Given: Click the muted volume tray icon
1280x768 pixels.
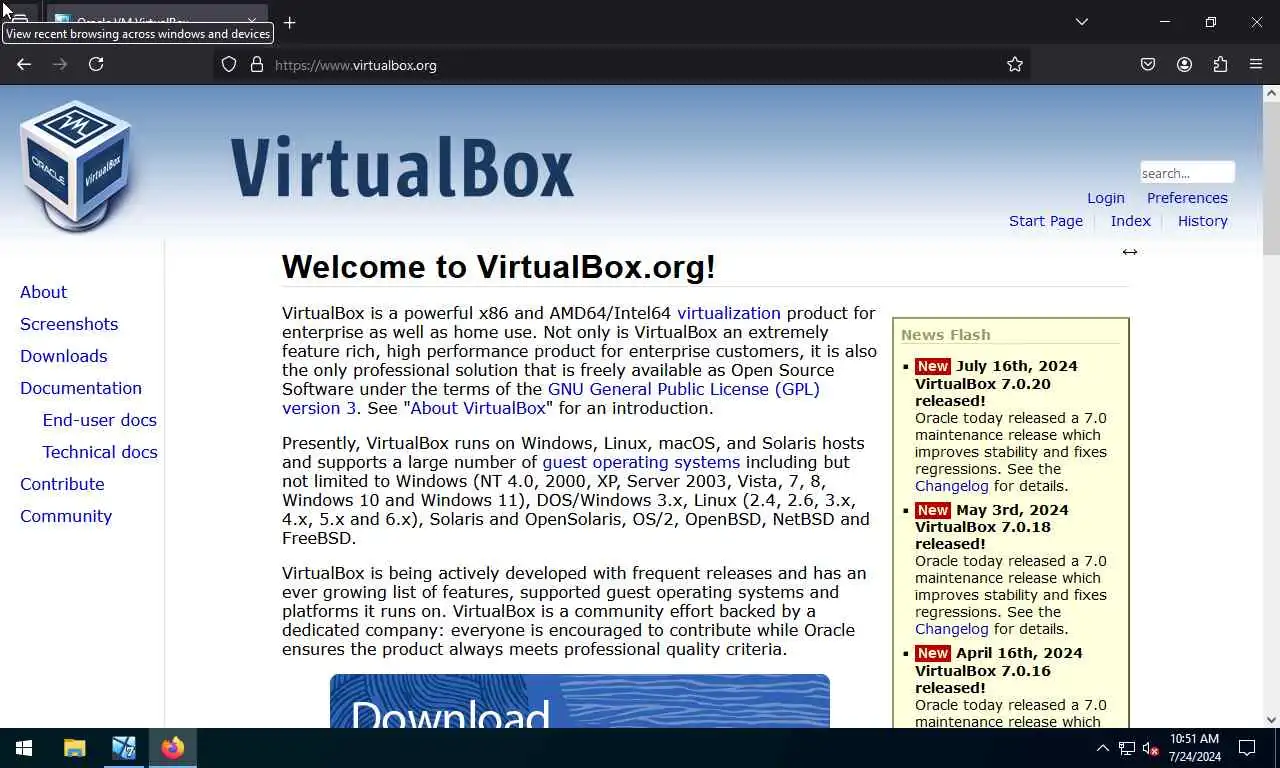Looking at the screenshot, I should [x=1151, y=748].
